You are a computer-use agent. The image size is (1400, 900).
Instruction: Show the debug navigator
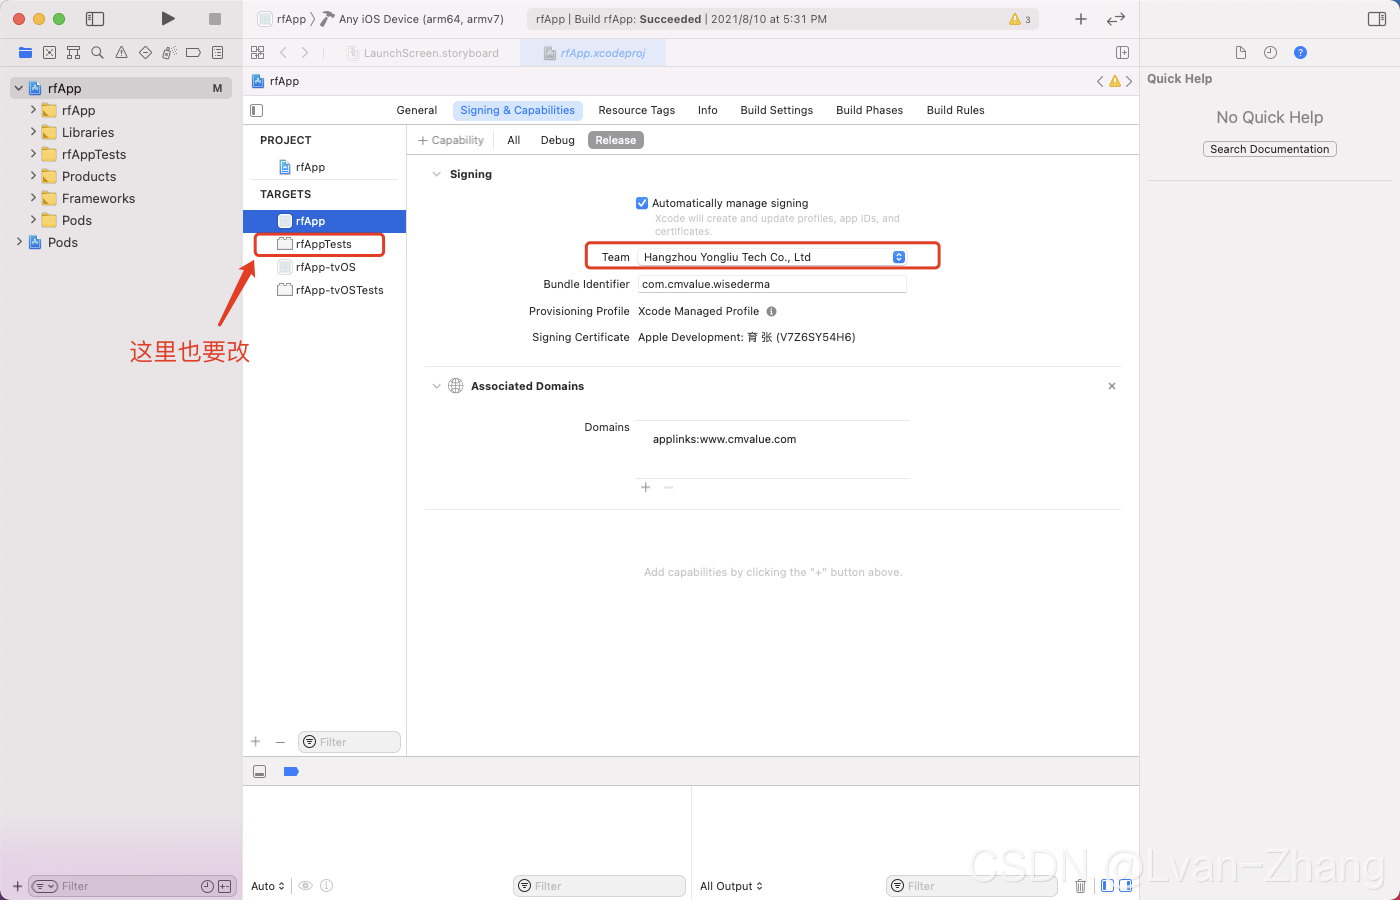click(x=169, y=52)
